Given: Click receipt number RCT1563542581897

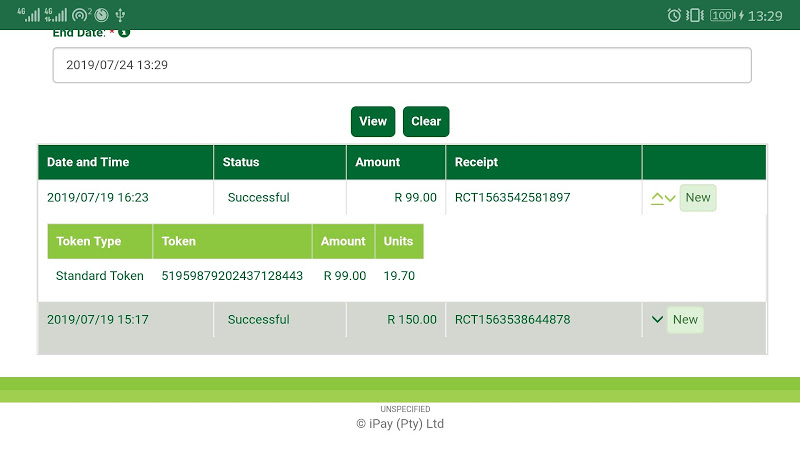Looking at the screenshot, I should tap(512, 198).
